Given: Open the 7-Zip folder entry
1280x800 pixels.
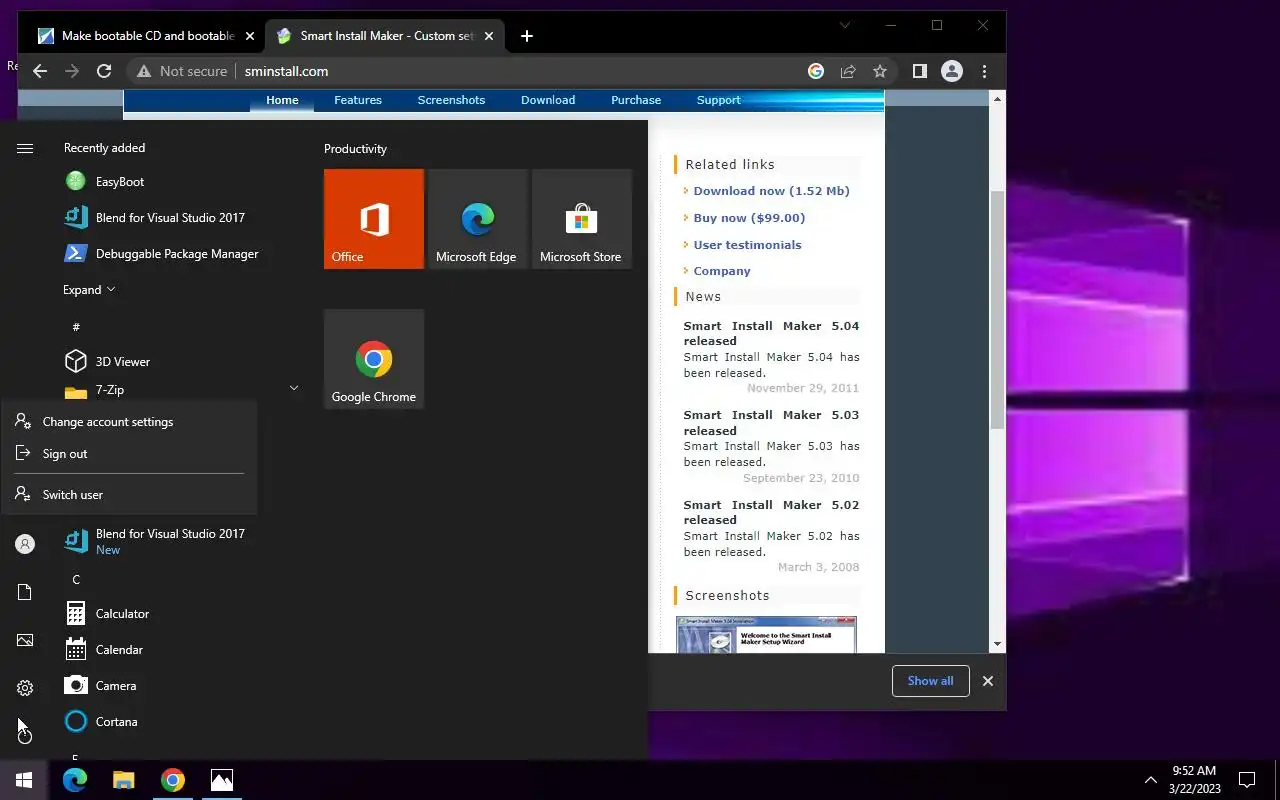Looking at the screenshot, I should tap(110, 390).
